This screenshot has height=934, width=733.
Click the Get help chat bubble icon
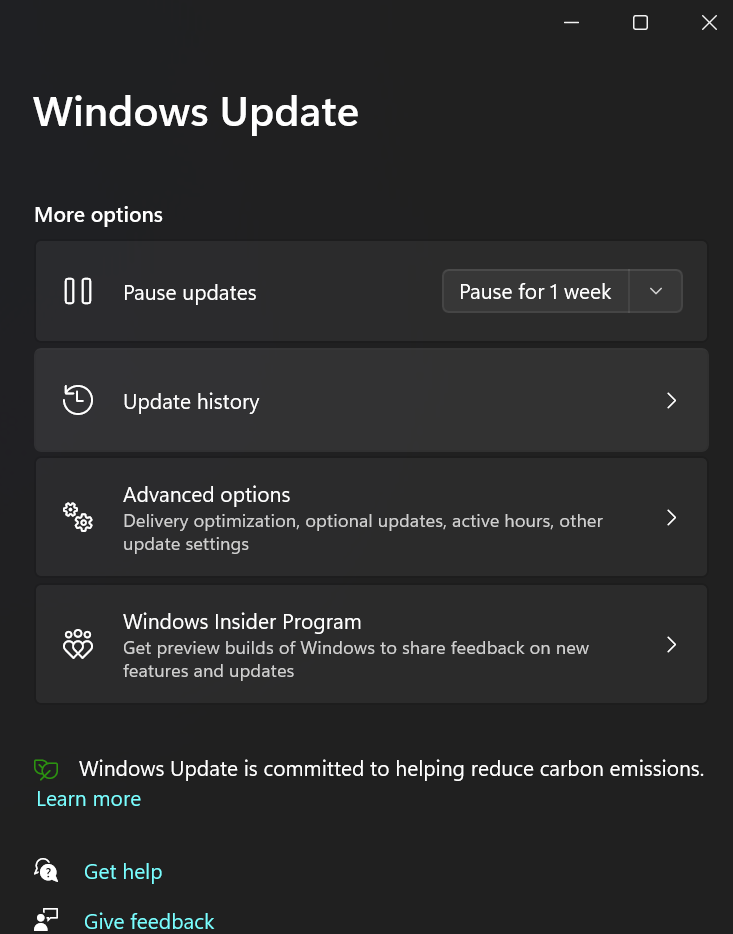point(46,870)
